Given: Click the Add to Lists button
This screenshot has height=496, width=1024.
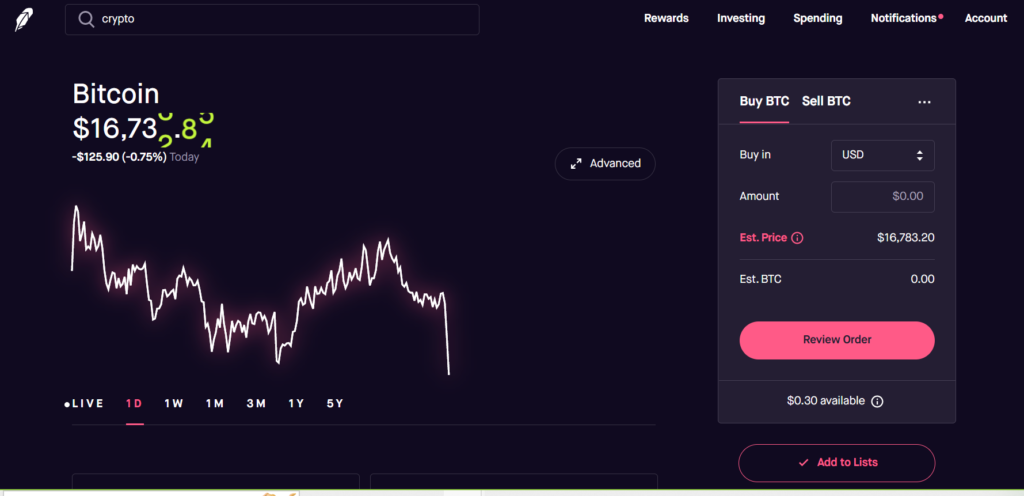Looking at the screenshot, I should [837, 463].
